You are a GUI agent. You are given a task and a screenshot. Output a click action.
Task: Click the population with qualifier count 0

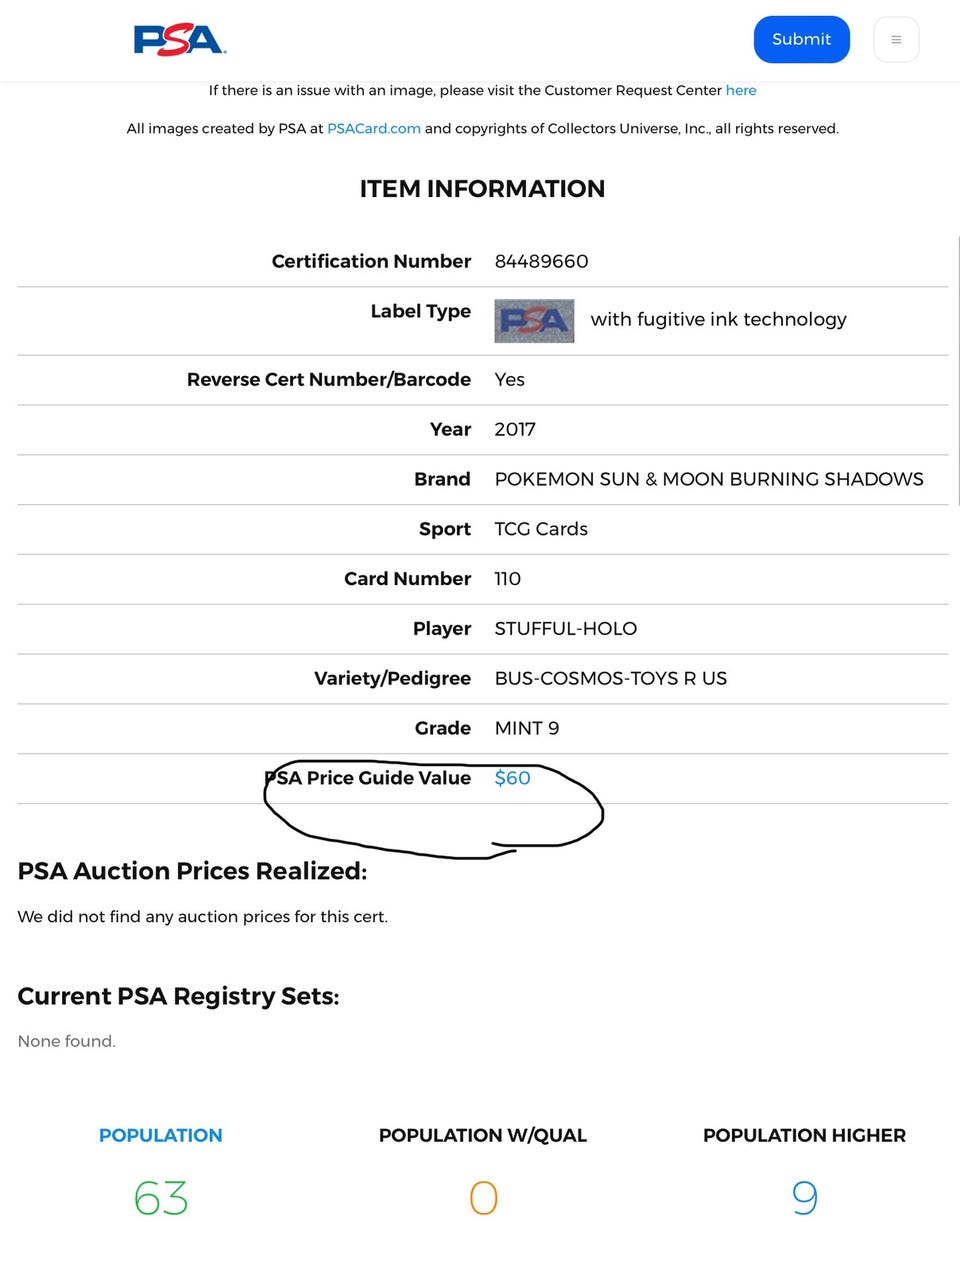[x=483, y=1198]
